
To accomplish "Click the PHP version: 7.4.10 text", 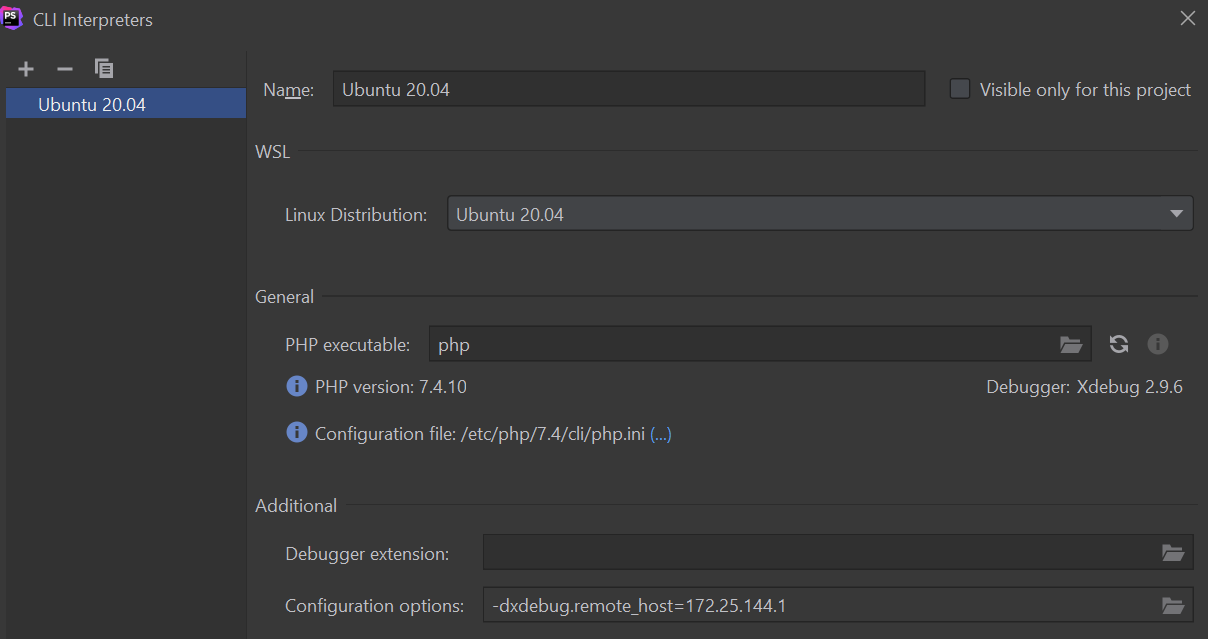I will [391, 387].
